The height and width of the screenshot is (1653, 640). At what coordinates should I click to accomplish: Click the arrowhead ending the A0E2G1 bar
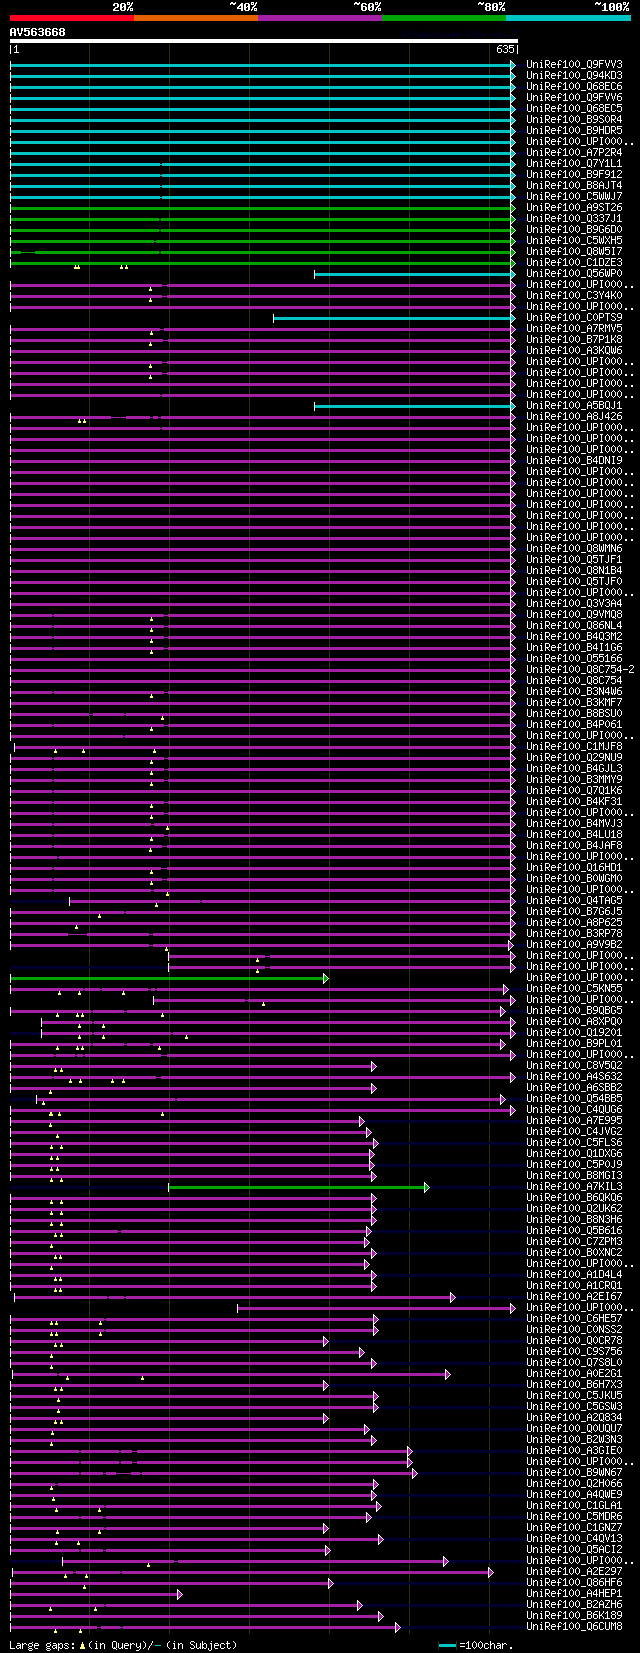[447, 1373]
